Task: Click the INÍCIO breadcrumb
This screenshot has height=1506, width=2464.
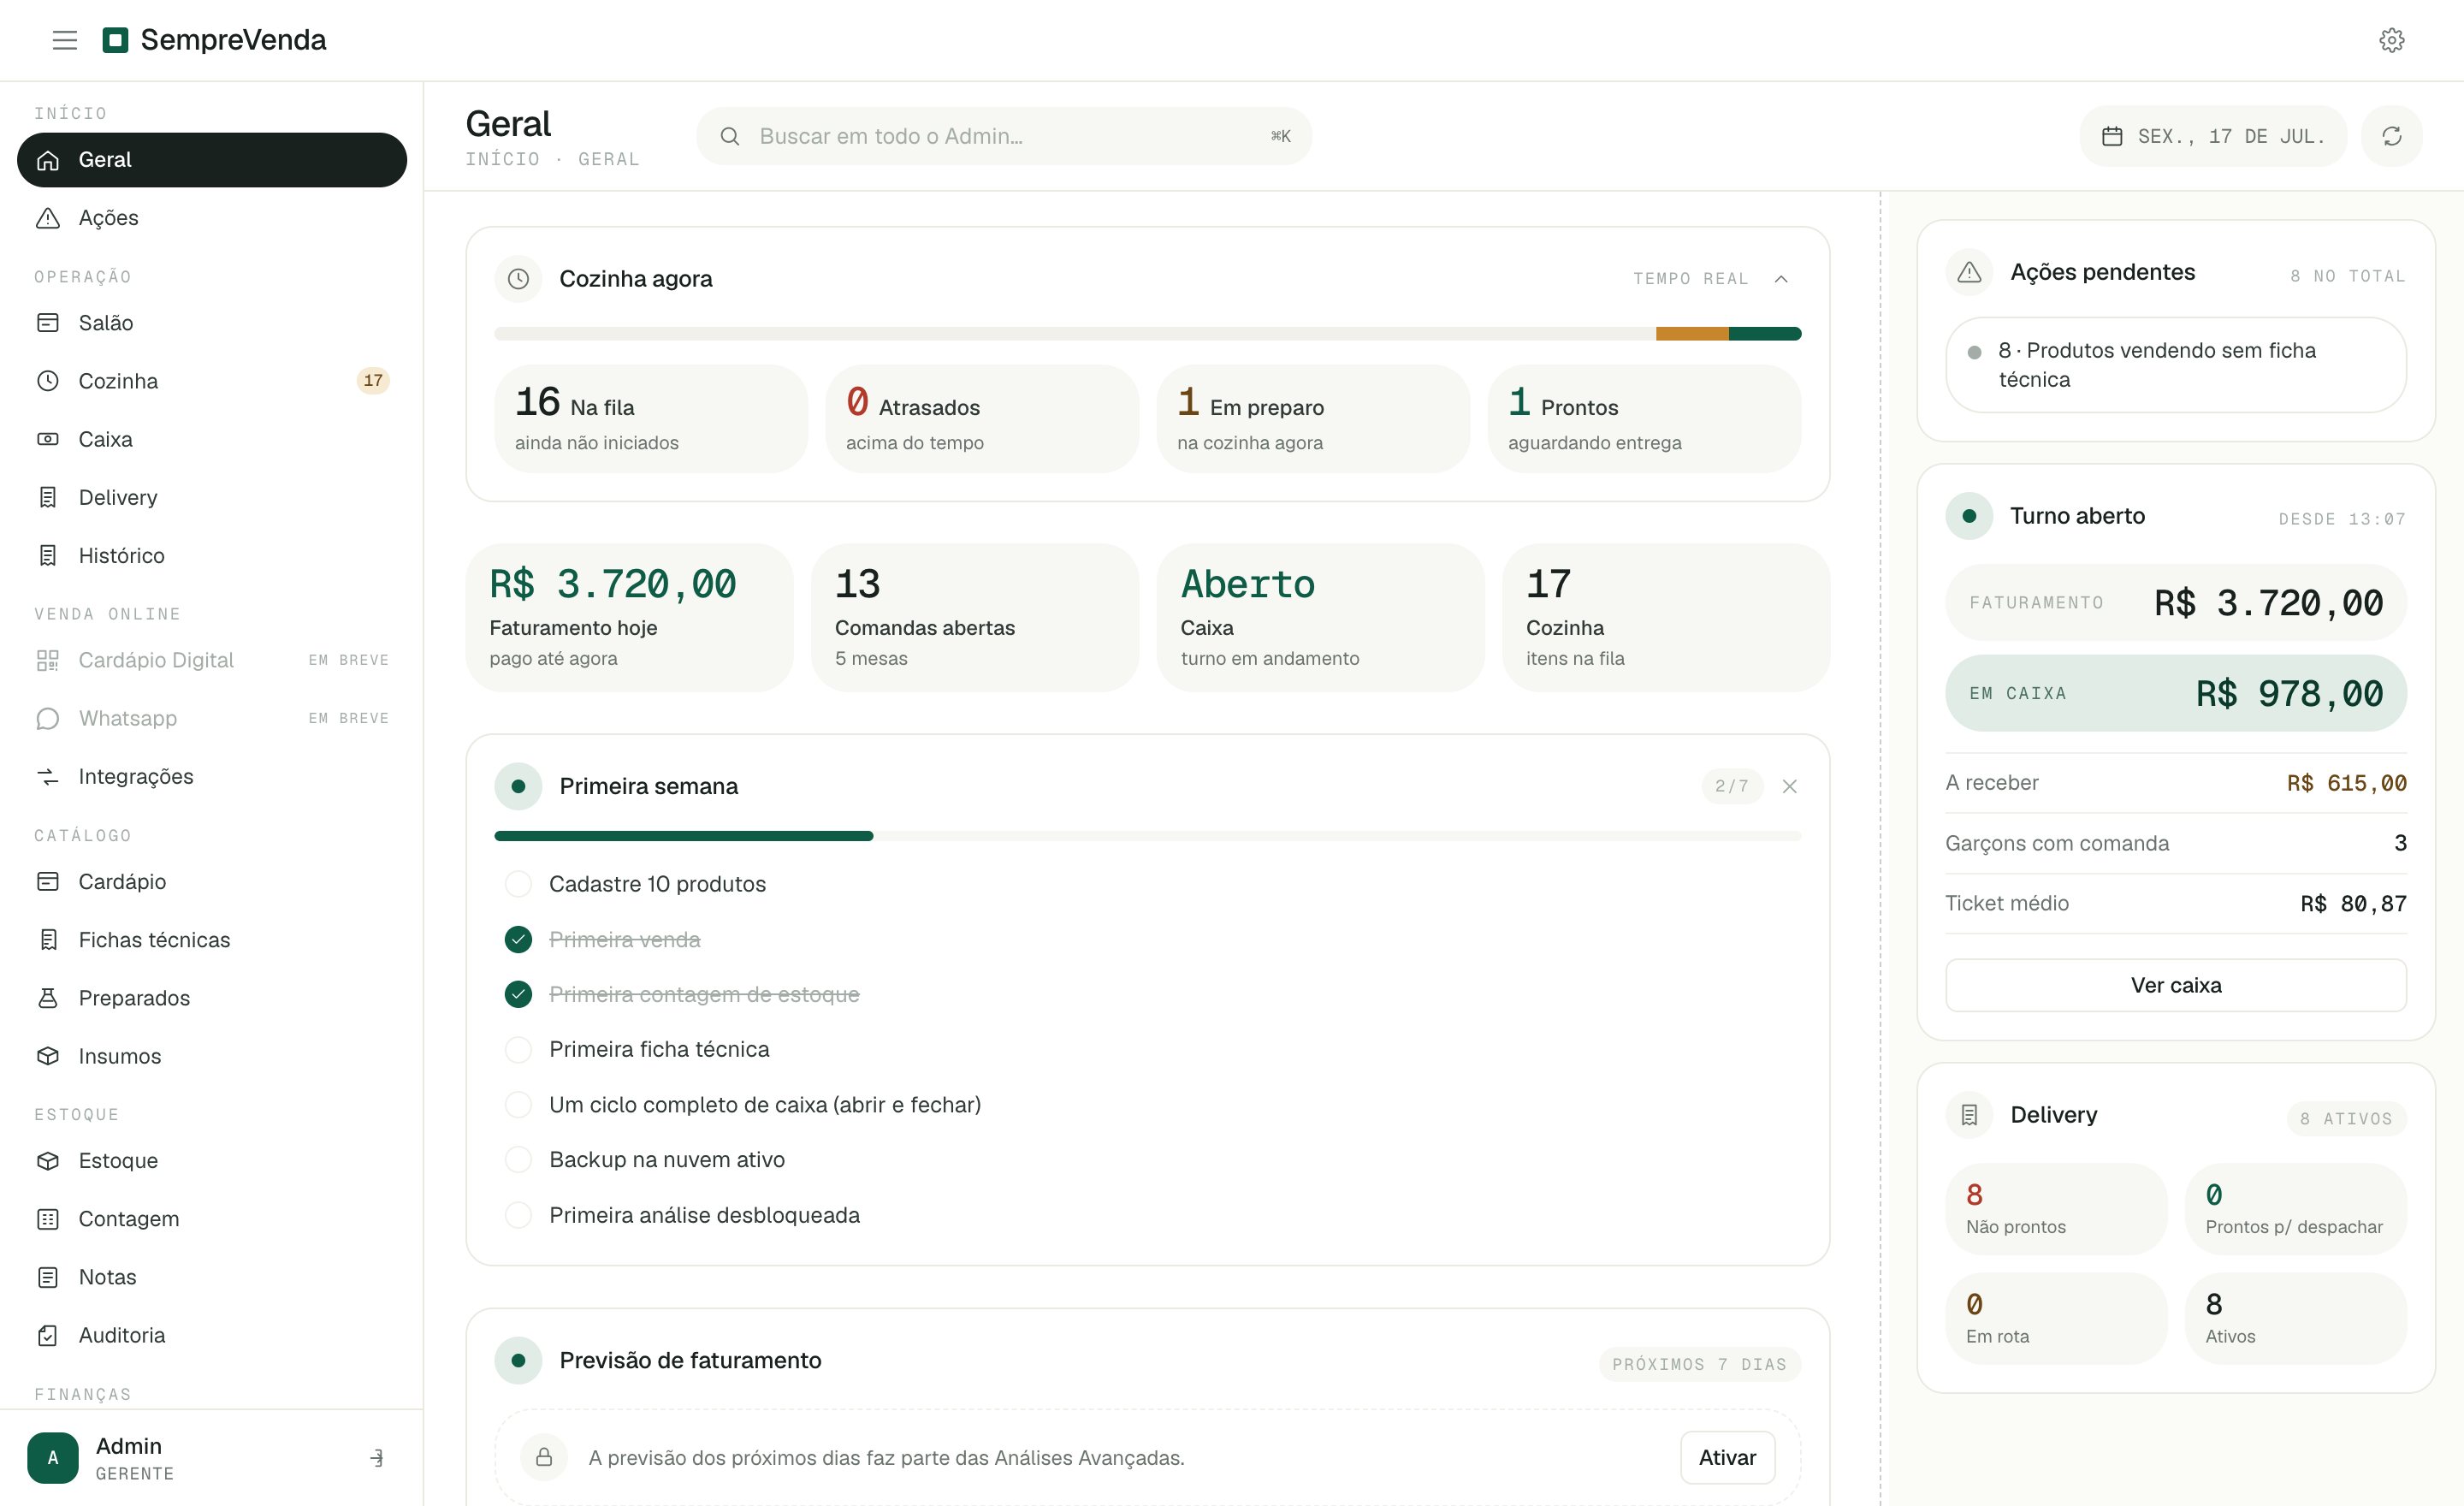Action: [502, 159]
